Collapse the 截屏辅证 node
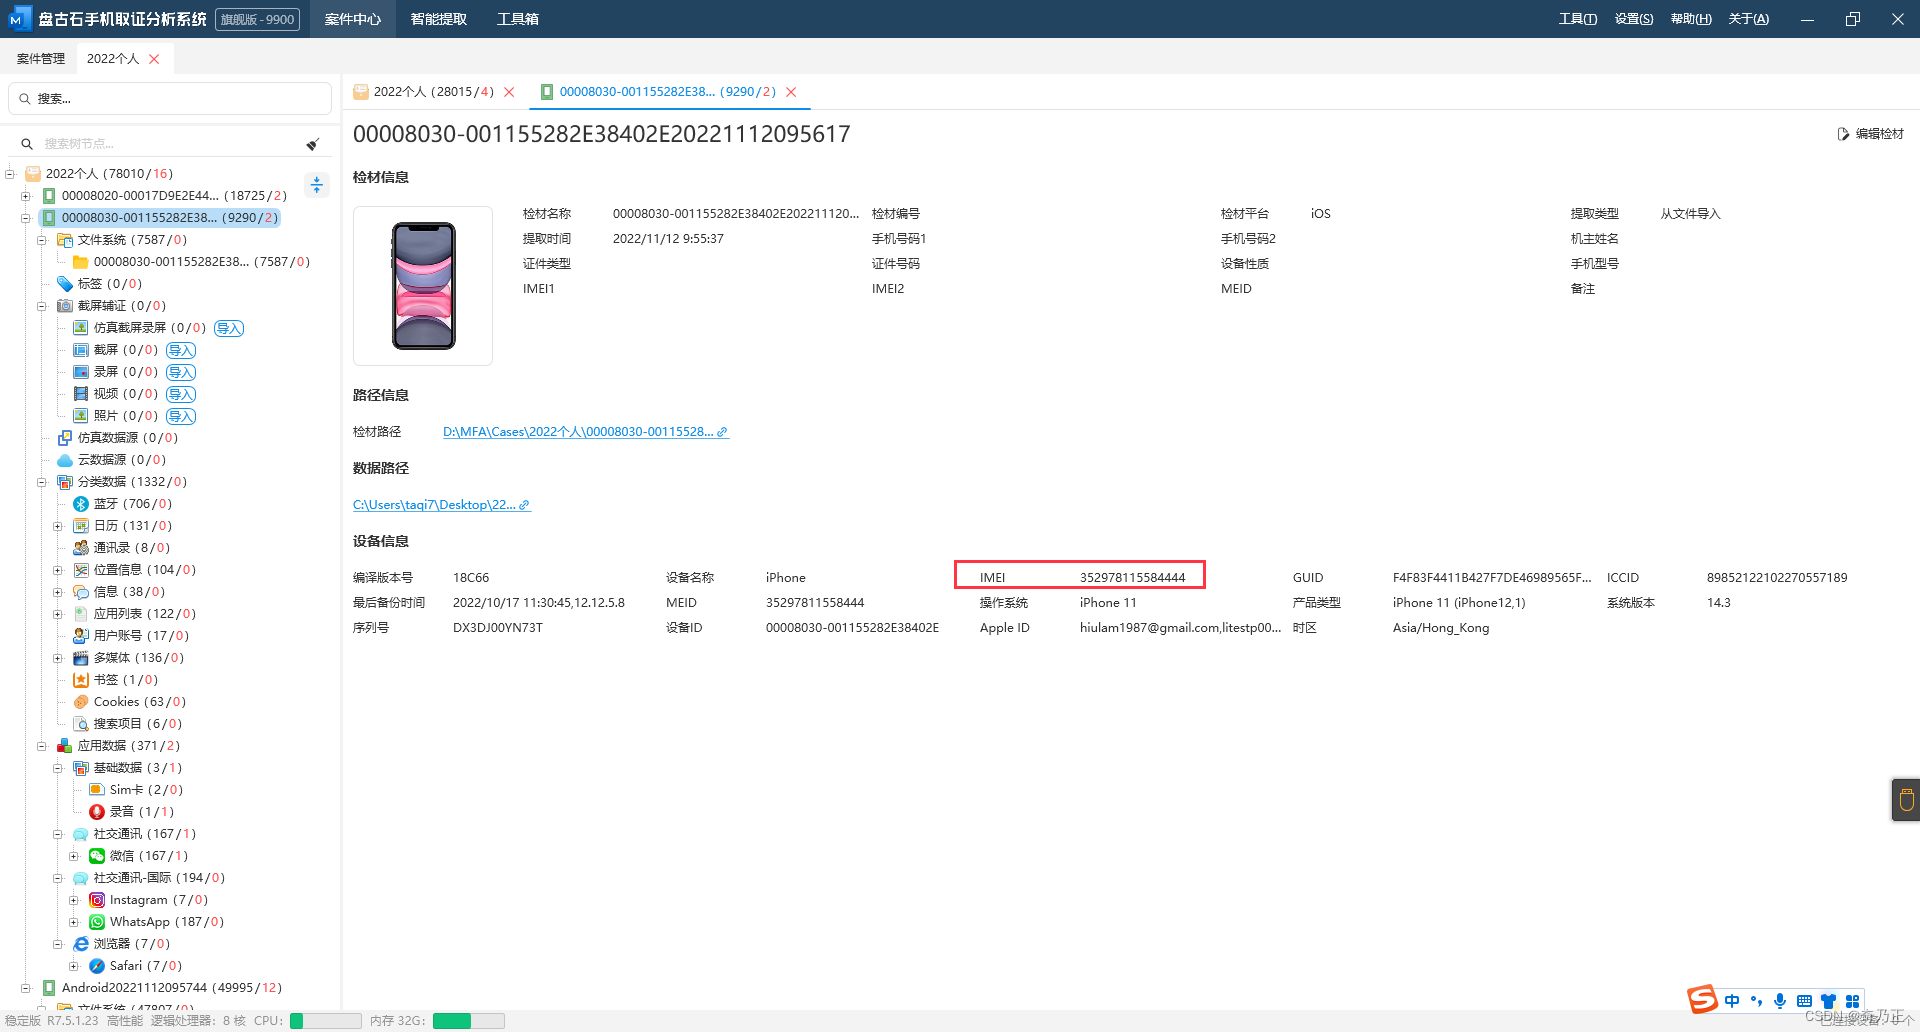 [x=42, y=306]
